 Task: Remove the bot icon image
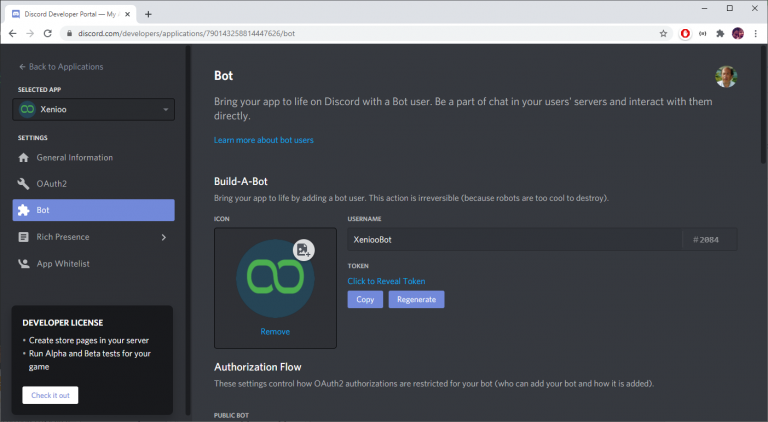point(275,331)
